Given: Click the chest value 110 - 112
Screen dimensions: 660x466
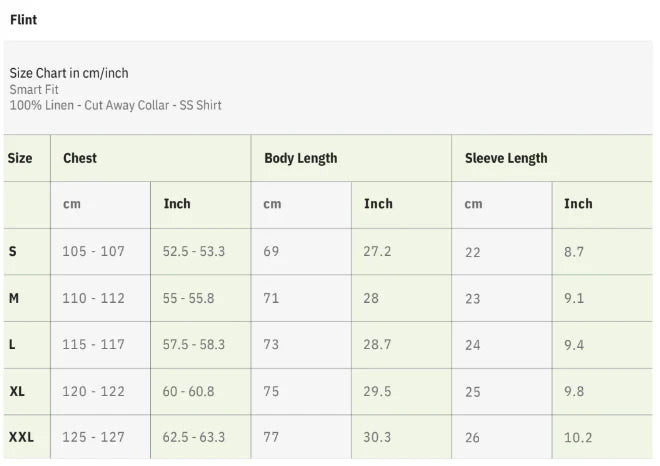Looking at the screenshot, I should click(93, 298).
